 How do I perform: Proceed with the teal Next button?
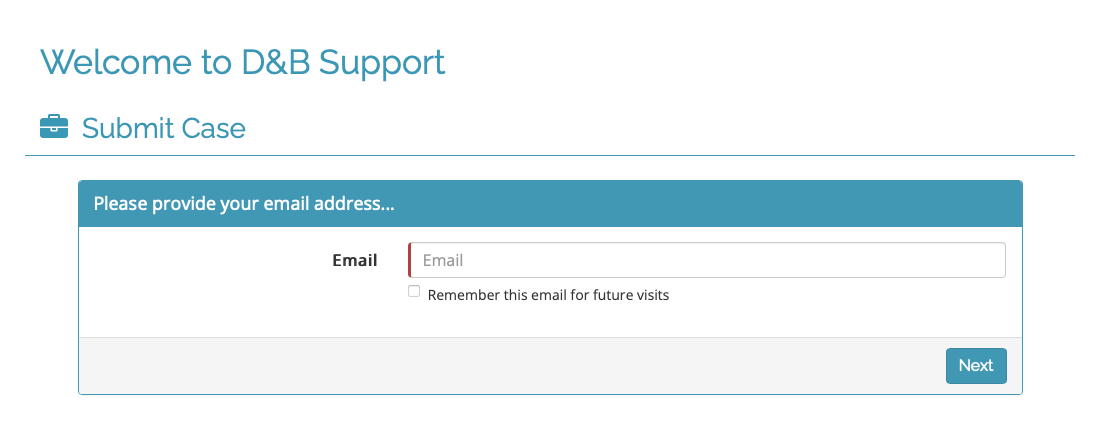976,366
